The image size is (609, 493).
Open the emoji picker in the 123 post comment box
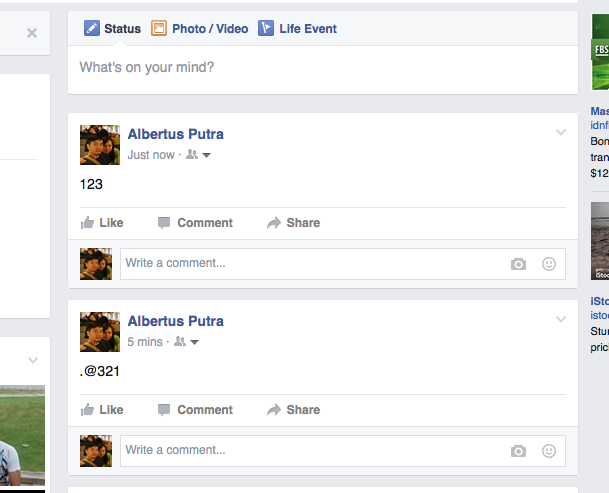(x=549, y=264)
